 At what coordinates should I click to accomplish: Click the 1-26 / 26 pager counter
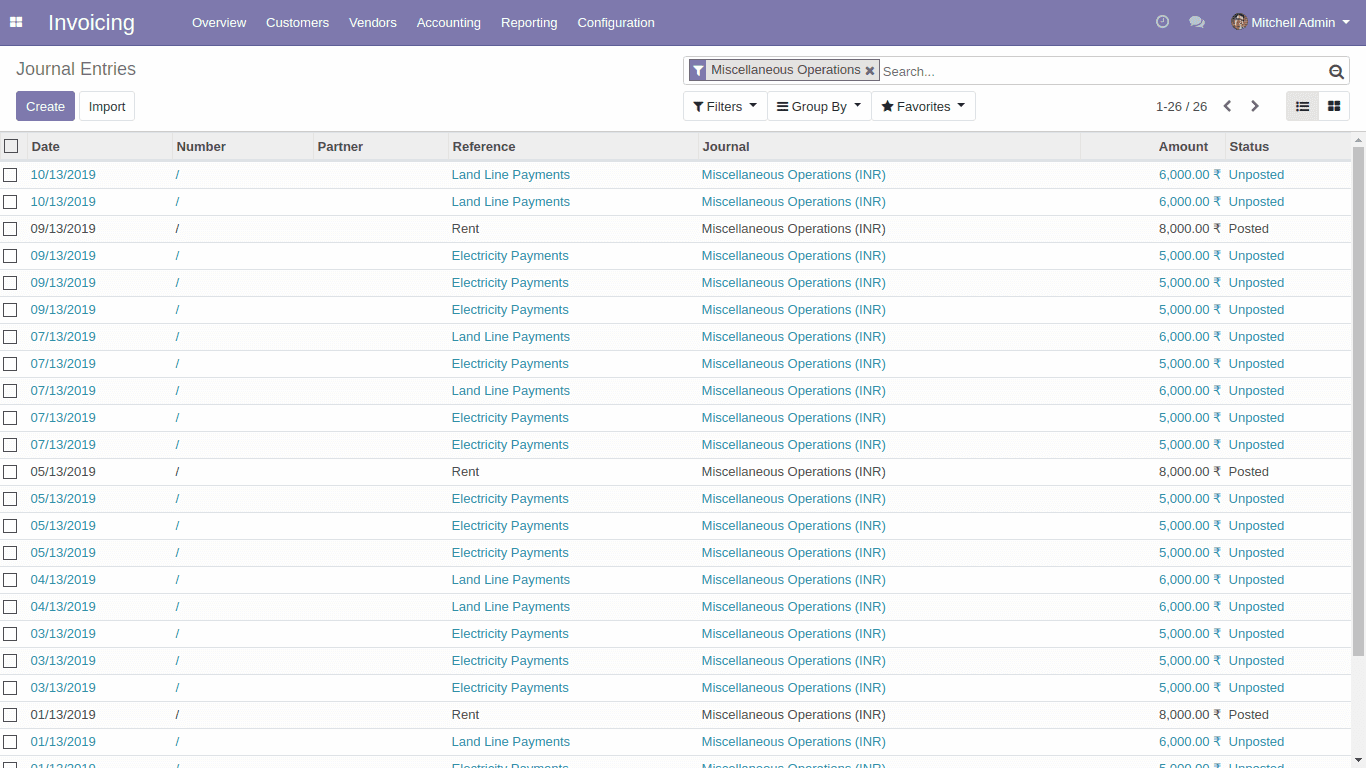[1181, 106]
